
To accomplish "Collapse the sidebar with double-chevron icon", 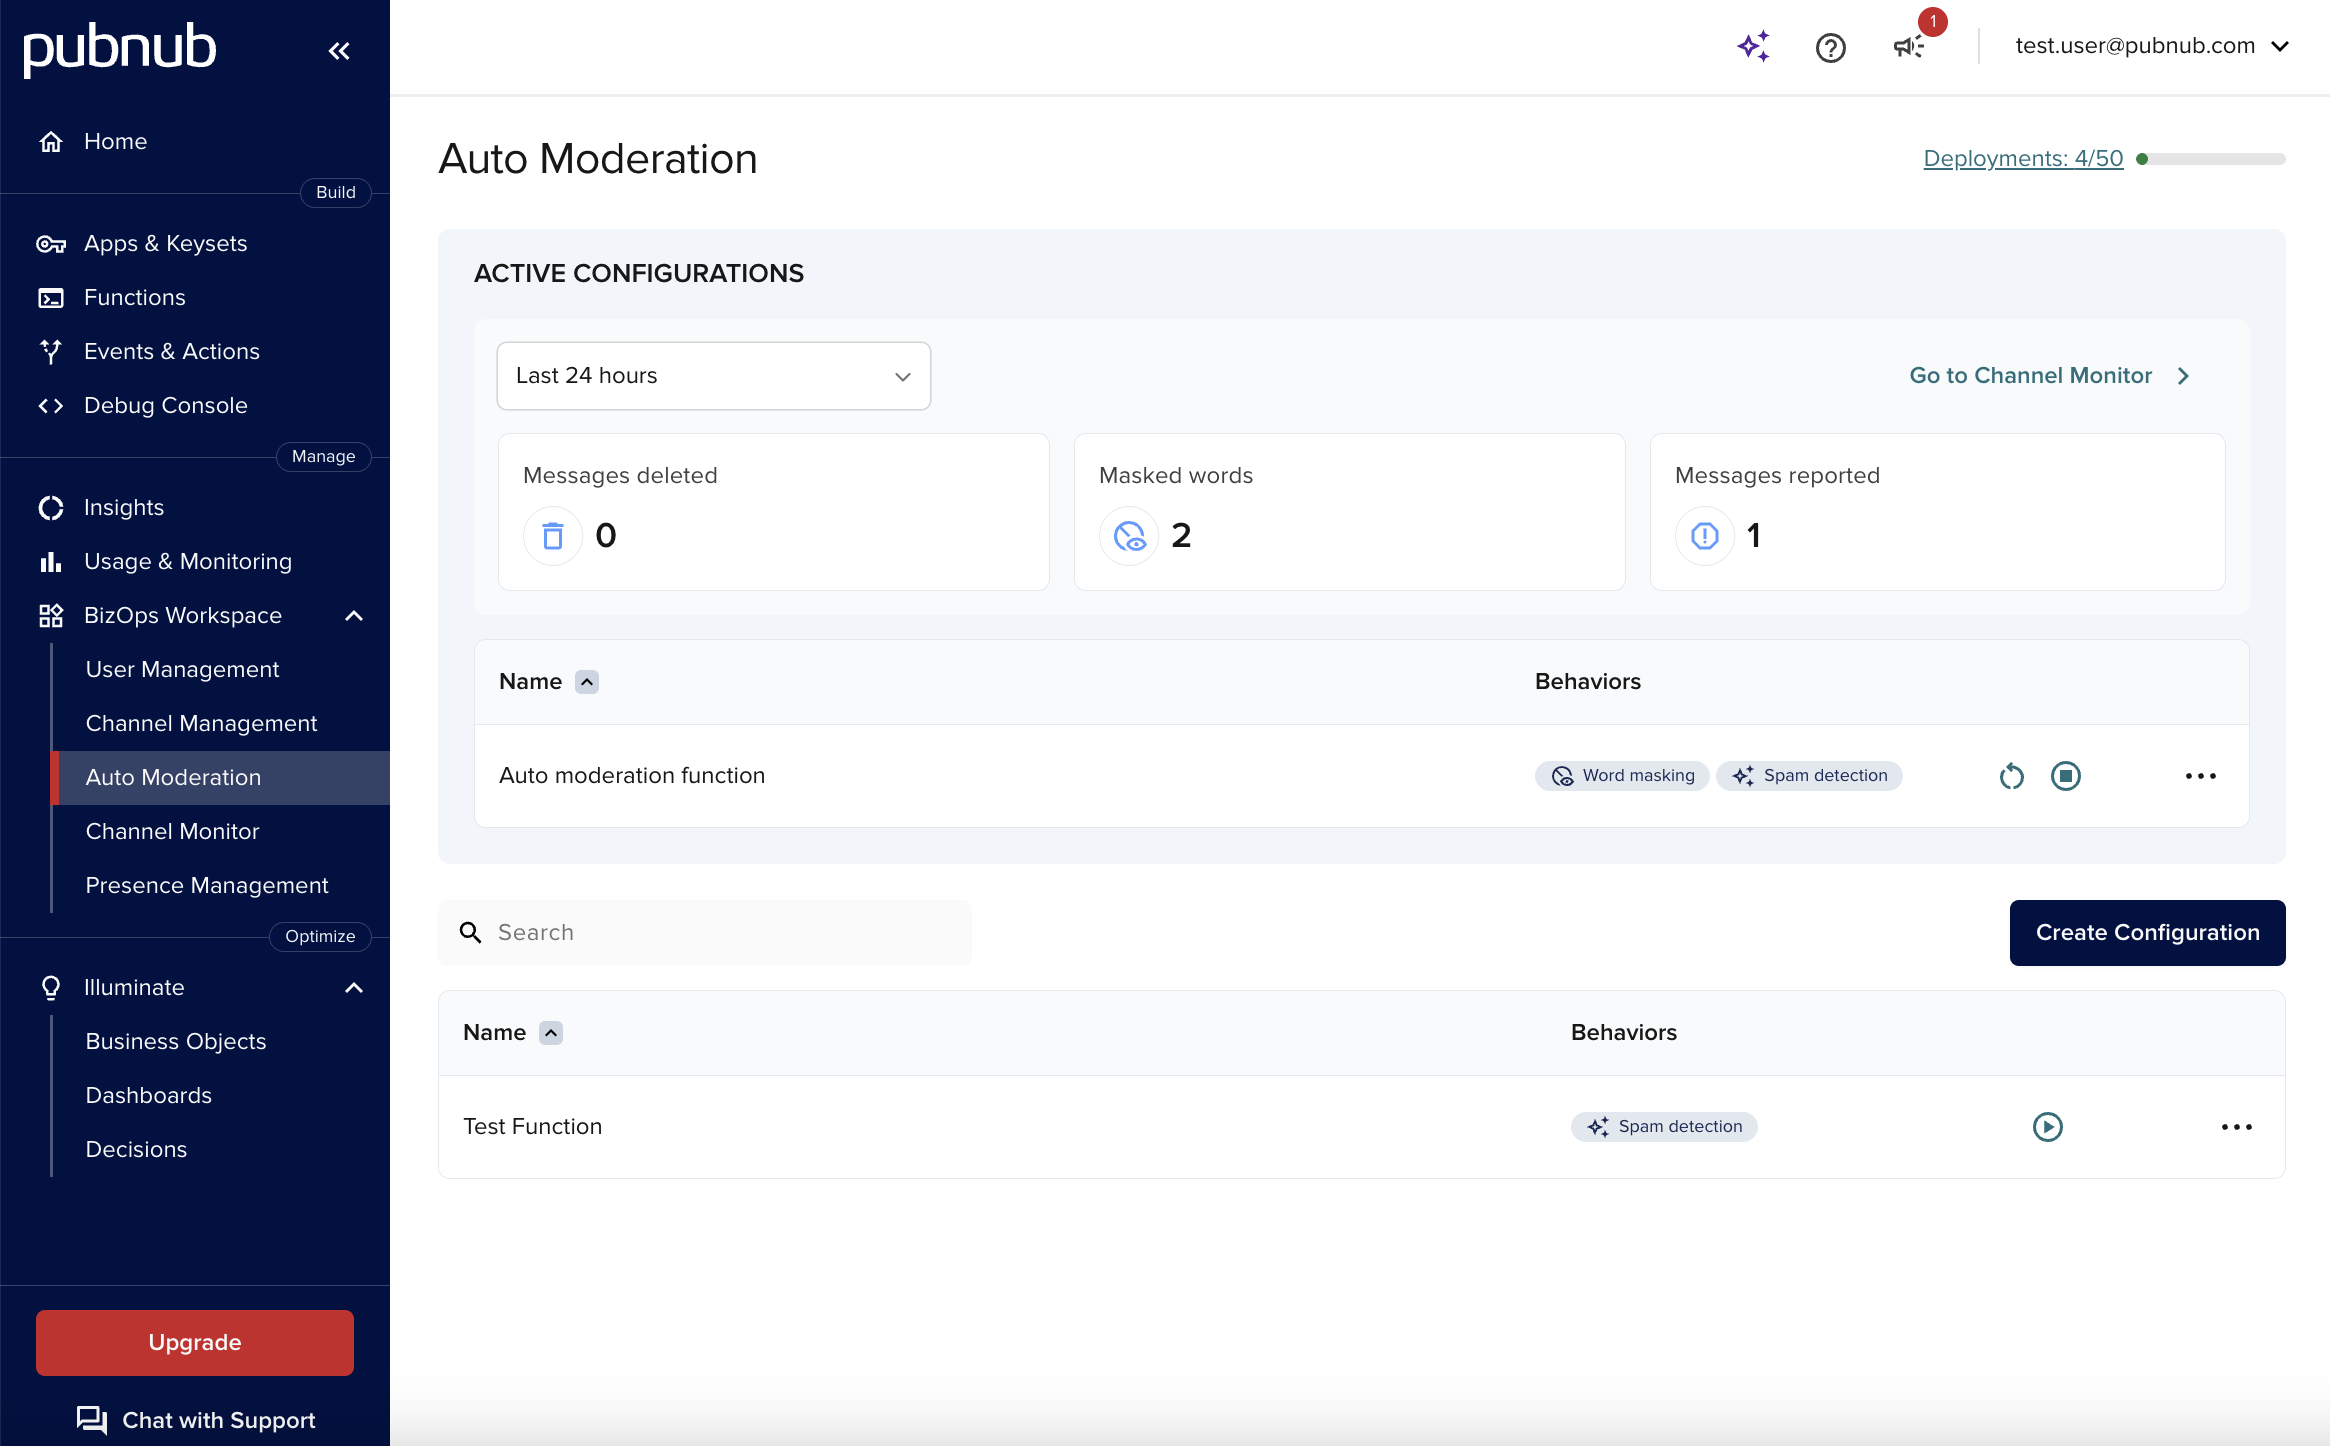I will (339, 50).
